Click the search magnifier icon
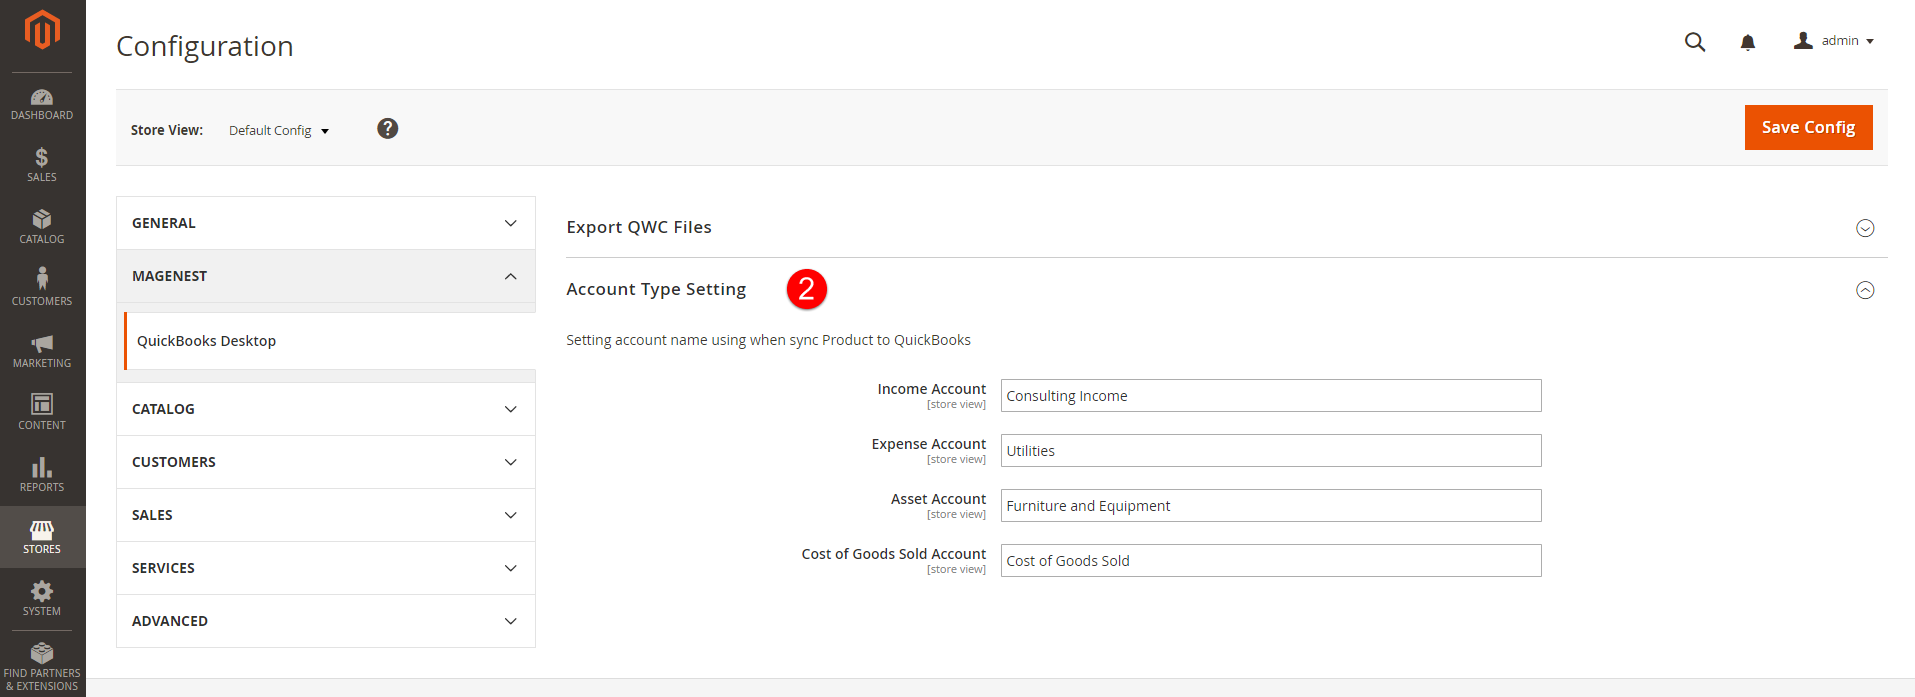This screenshot has width=1915, height=697. click(1694, 42)
